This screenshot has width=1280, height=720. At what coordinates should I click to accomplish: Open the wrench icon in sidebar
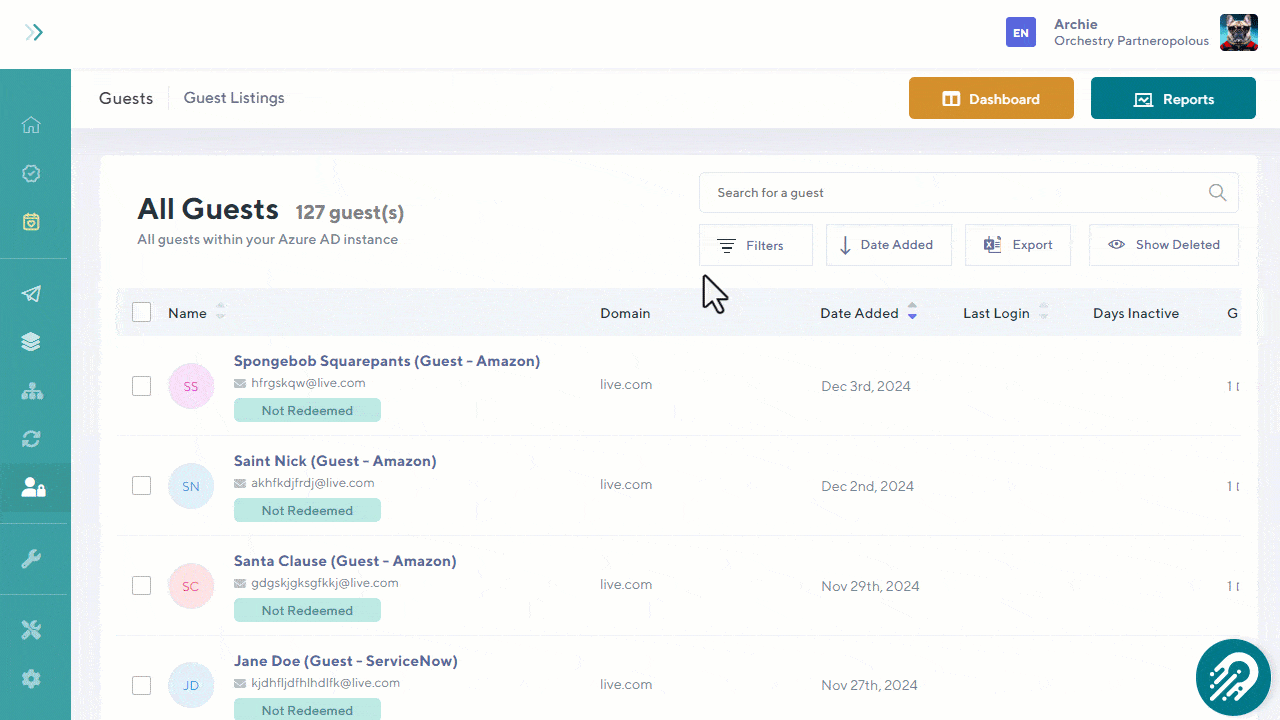click(x=31, y=559)
